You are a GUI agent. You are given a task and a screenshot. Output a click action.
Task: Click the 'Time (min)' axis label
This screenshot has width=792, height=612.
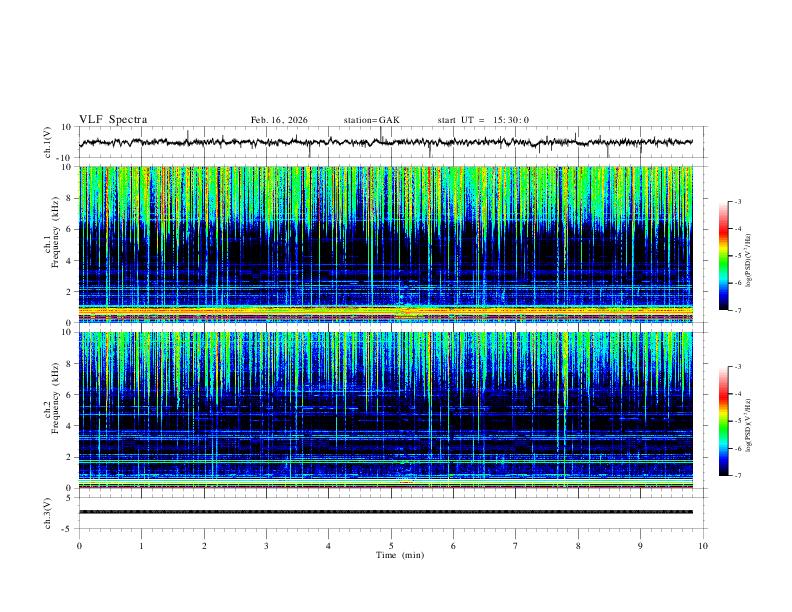click(400, 555)
